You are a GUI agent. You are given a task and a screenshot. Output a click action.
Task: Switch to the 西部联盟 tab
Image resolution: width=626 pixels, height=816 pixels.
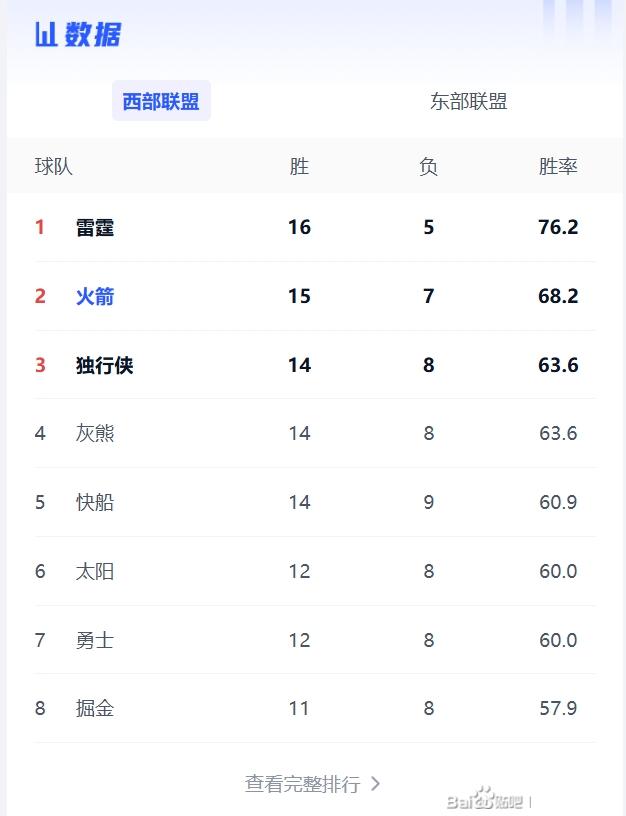tap(161, 101)
